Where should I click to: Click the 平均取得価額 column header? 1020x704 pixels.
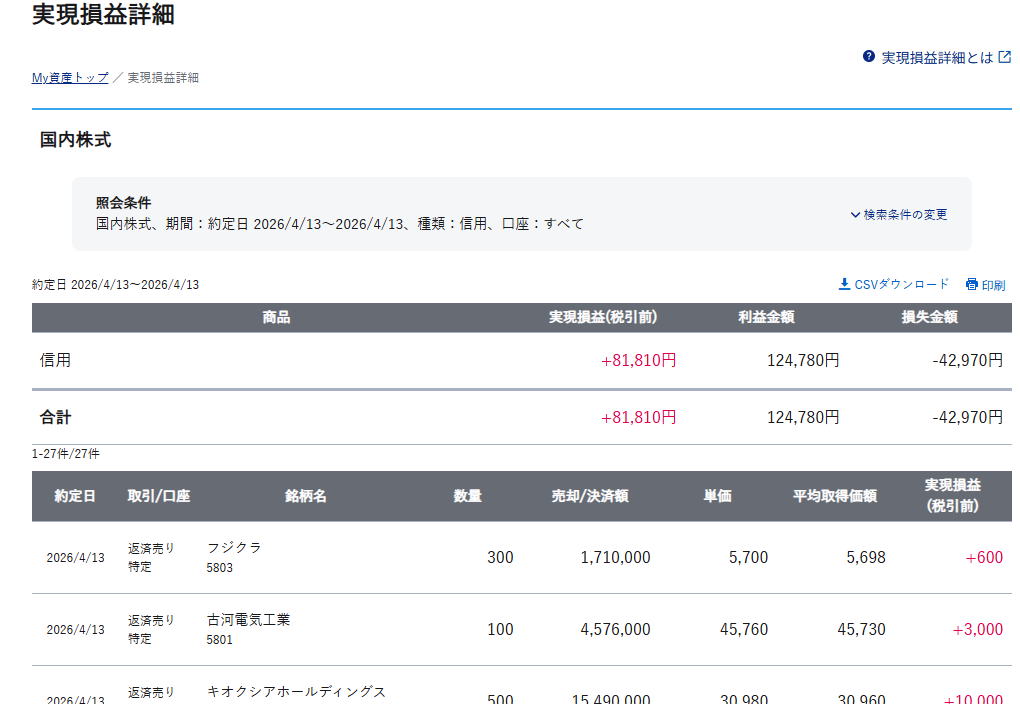[x=834, y=496]
